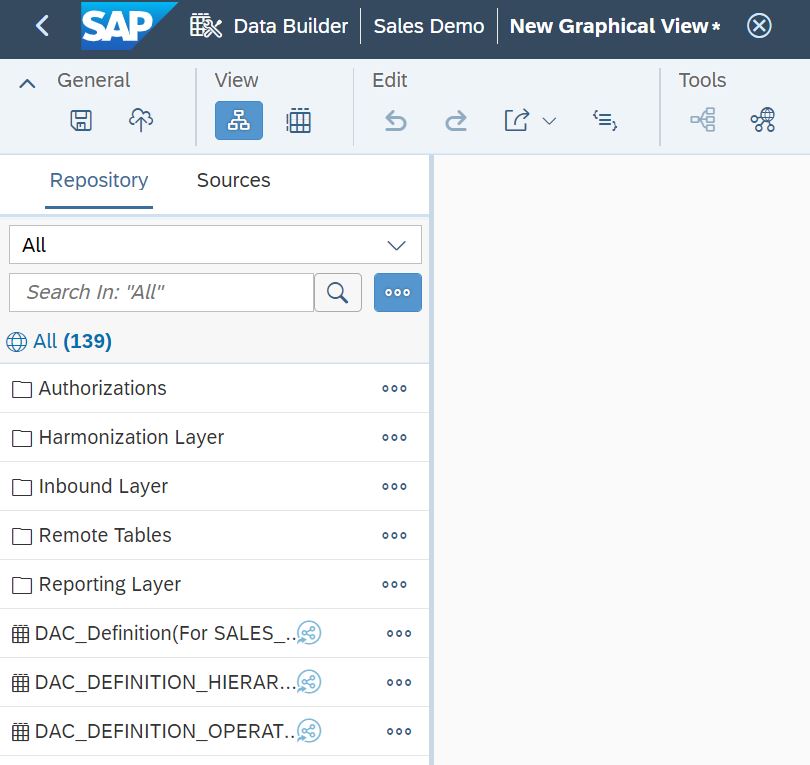Screen dimensions: 810x765
Task: Click the magnifier search button
Action: click(x=338, y=292)
